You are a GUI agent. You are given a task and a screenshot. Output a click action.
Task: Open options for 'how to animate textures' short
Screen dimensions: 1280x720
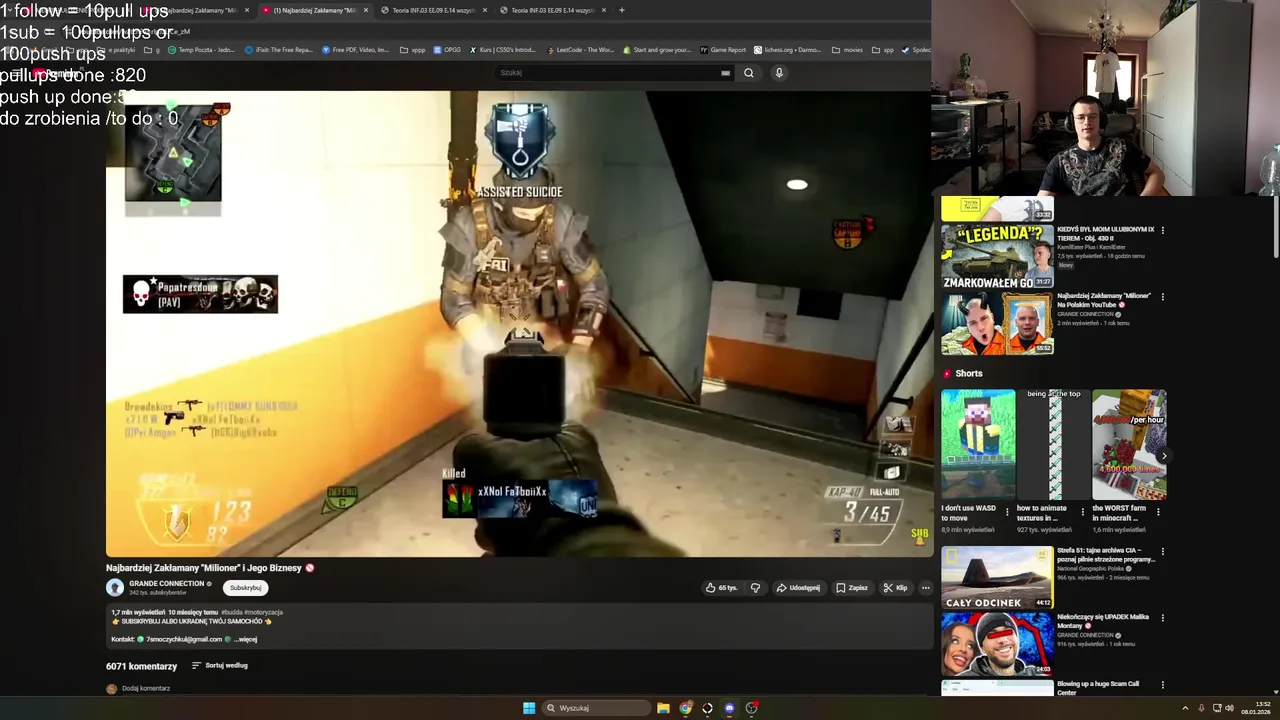[1082, 512]
